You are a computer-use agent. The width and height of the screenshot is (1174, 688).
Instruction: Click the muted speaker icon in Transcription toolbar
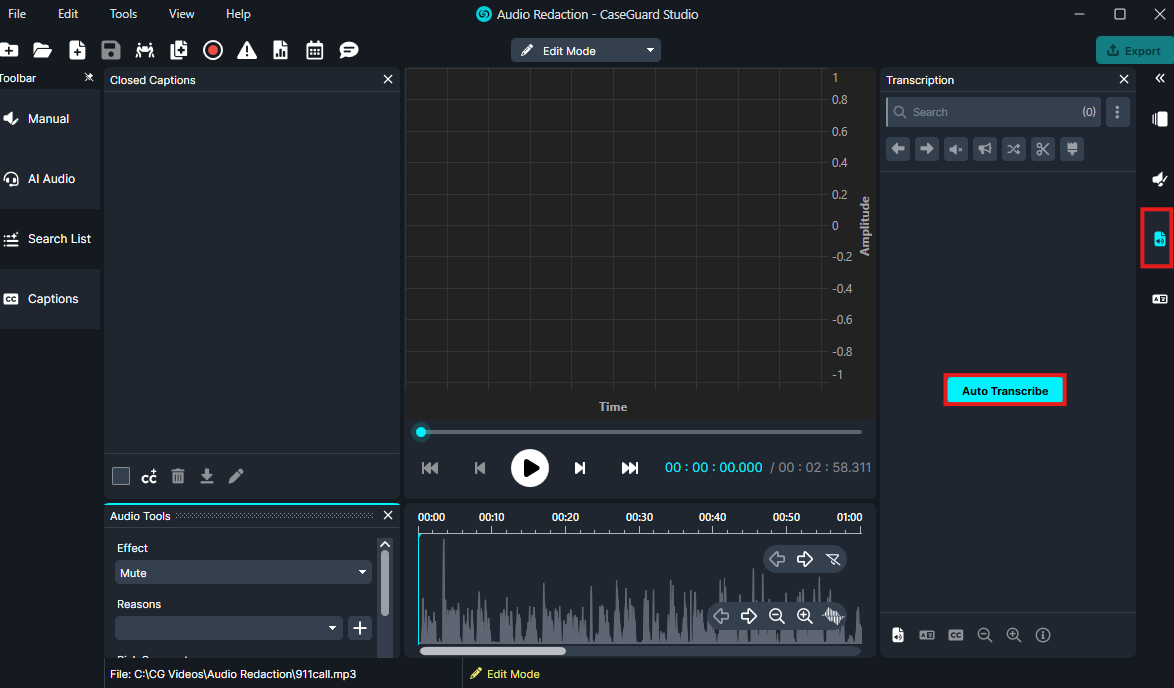[x=956, y=149]
